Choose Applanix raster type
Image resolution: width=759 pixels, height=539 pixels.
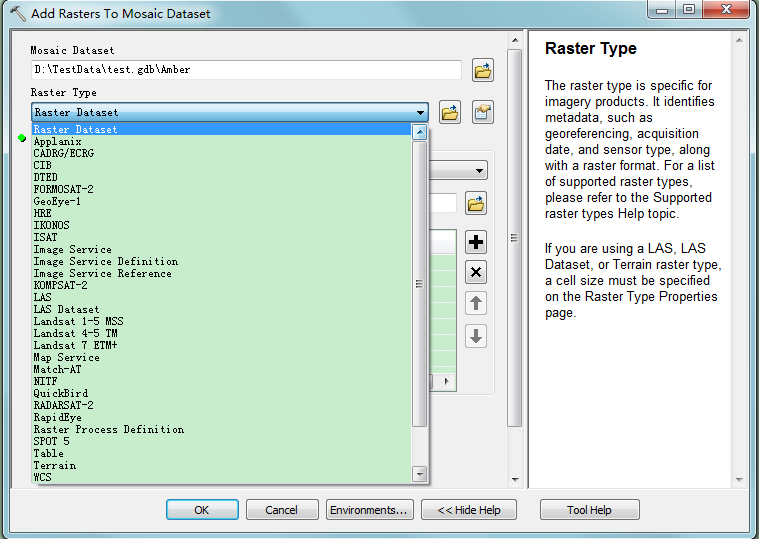pyautogui.click(x=222, y=141)
